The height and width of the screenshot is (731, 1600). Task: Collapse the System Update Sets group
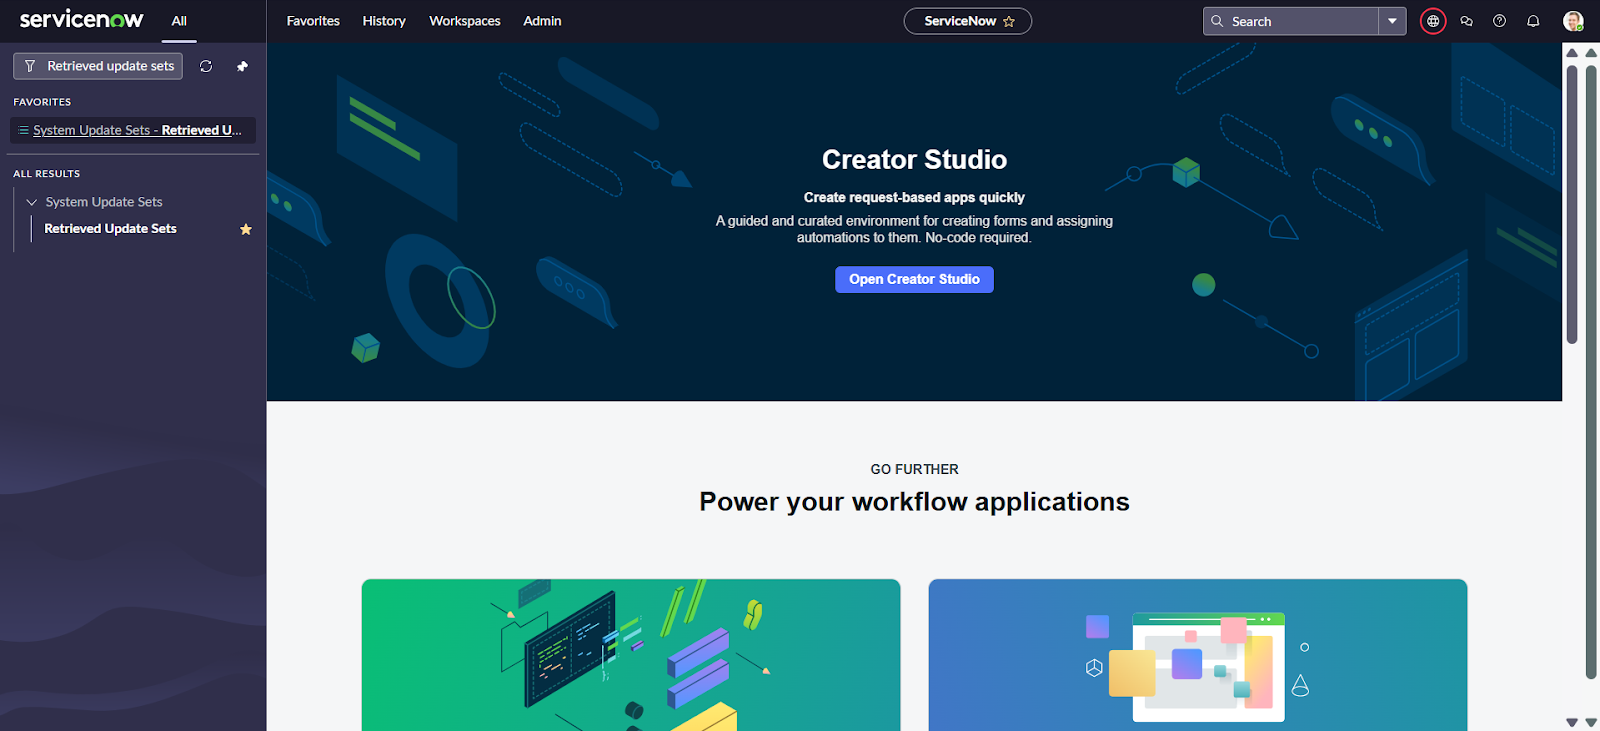click(31, 202)
